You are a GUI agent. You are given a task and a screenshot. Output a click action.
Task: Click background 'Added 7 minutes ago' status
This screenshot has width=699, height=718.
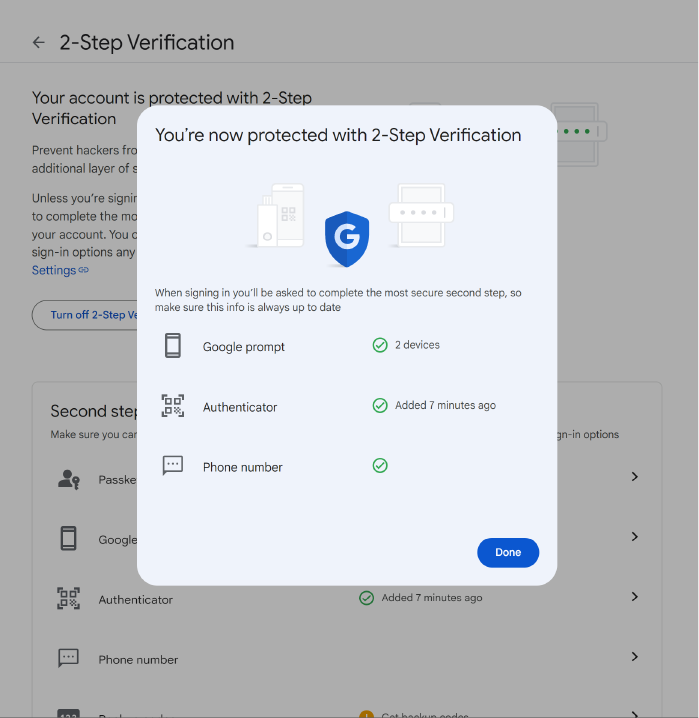(432, 598)
